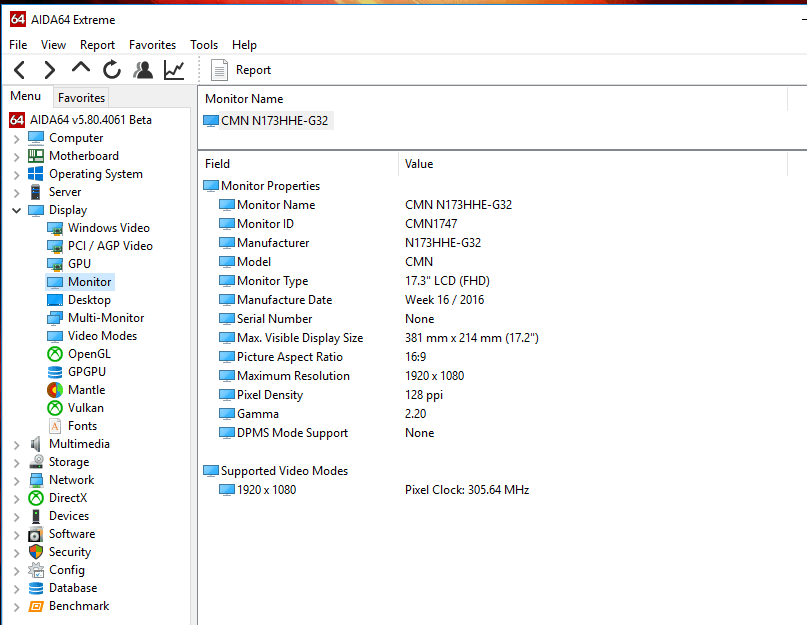Click the Benchmark icon in tree

(36, 606)
